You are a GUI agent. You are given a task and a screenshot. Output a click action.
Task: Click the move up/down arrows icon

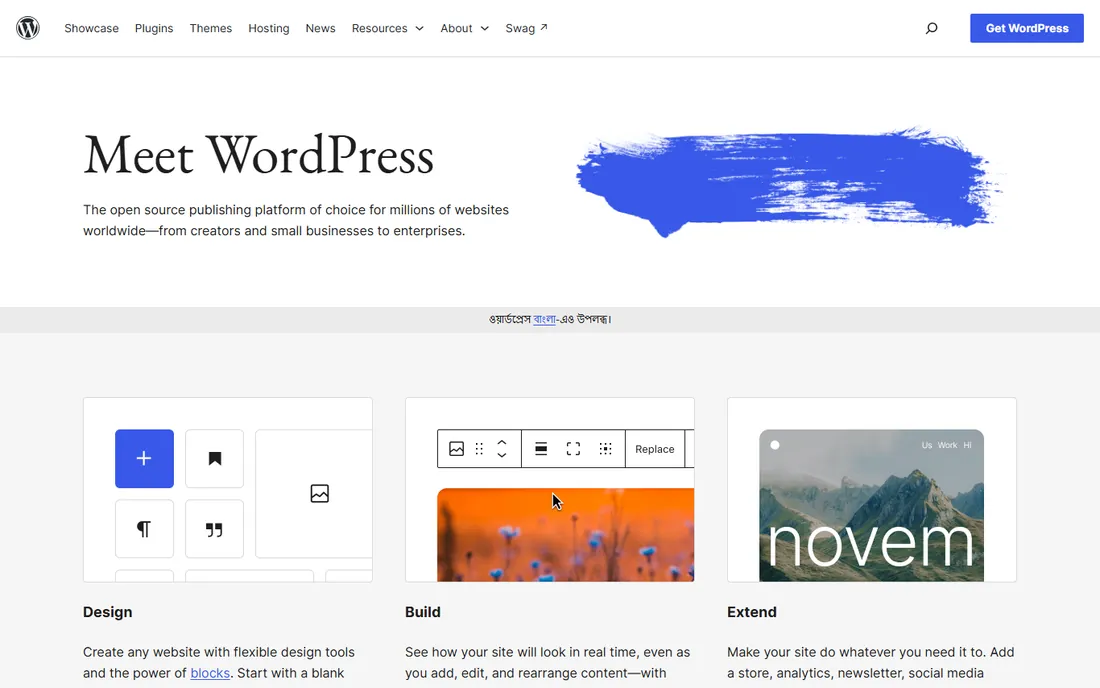tap(502, 449)
